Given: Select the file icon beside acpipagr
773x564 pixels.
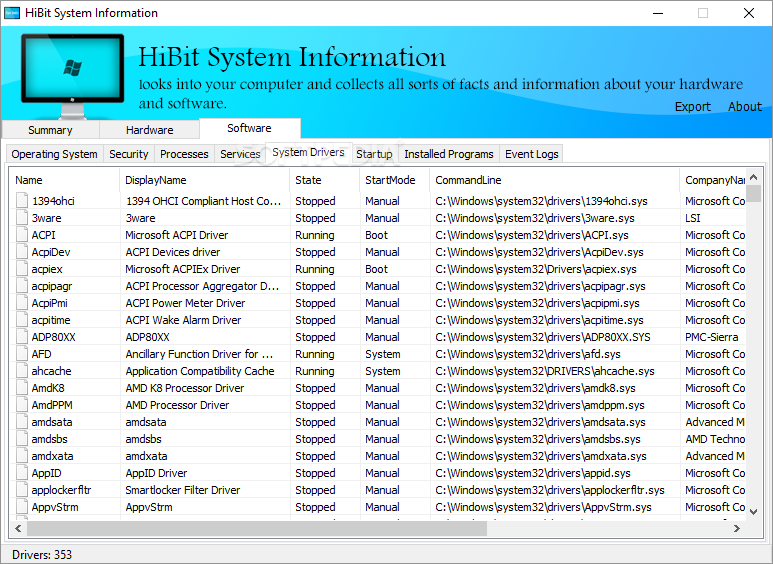Looking at the screenshot, I should [22, 285].
